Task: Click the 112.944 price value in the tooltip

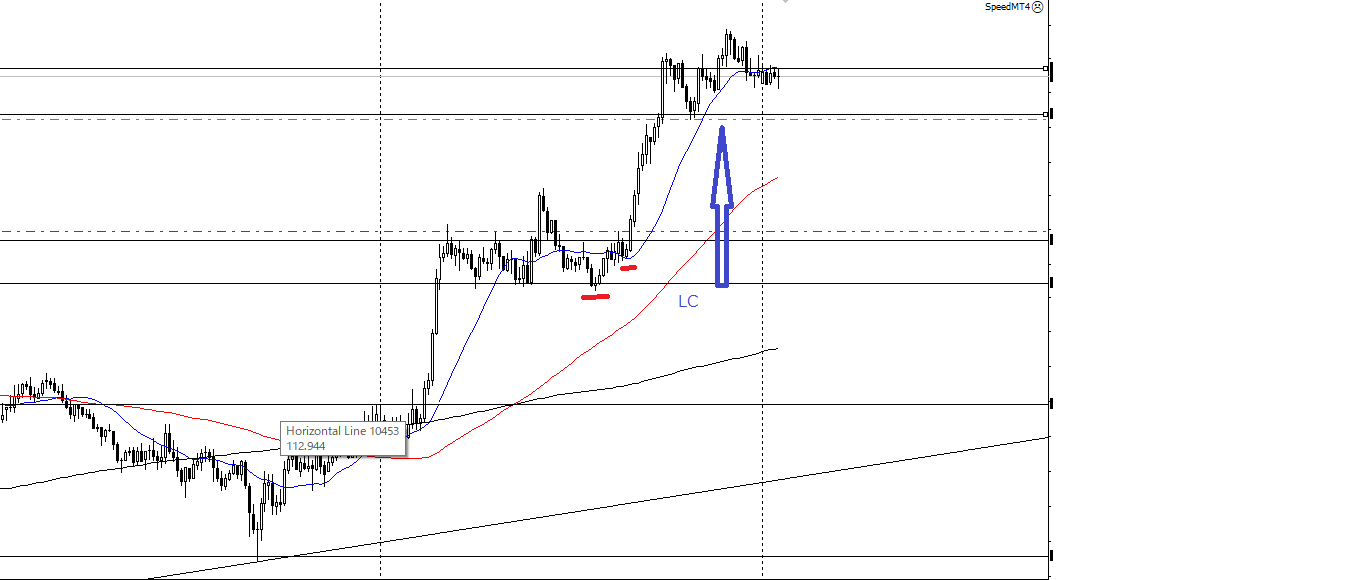Action: coord(305,445)
